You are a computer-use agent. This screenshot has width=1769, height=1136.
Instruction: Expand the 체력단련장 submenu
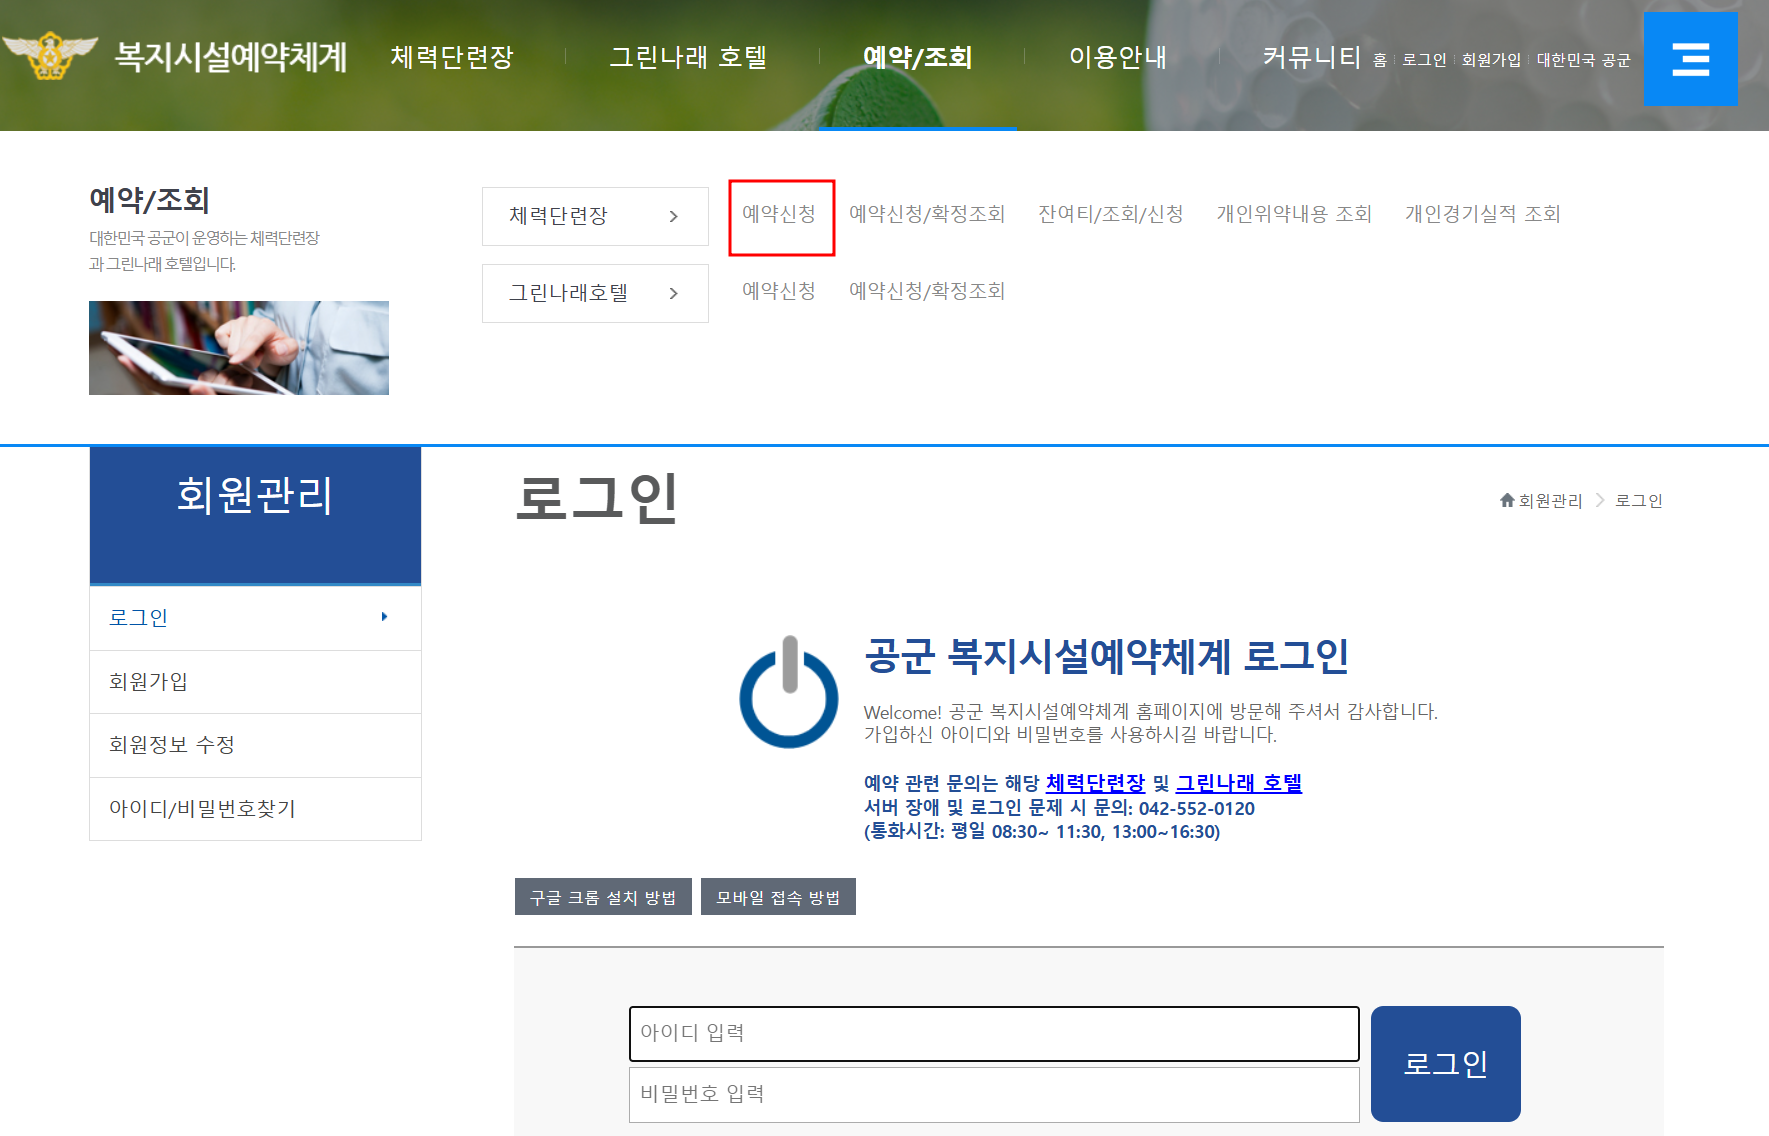tap(594, 216)
